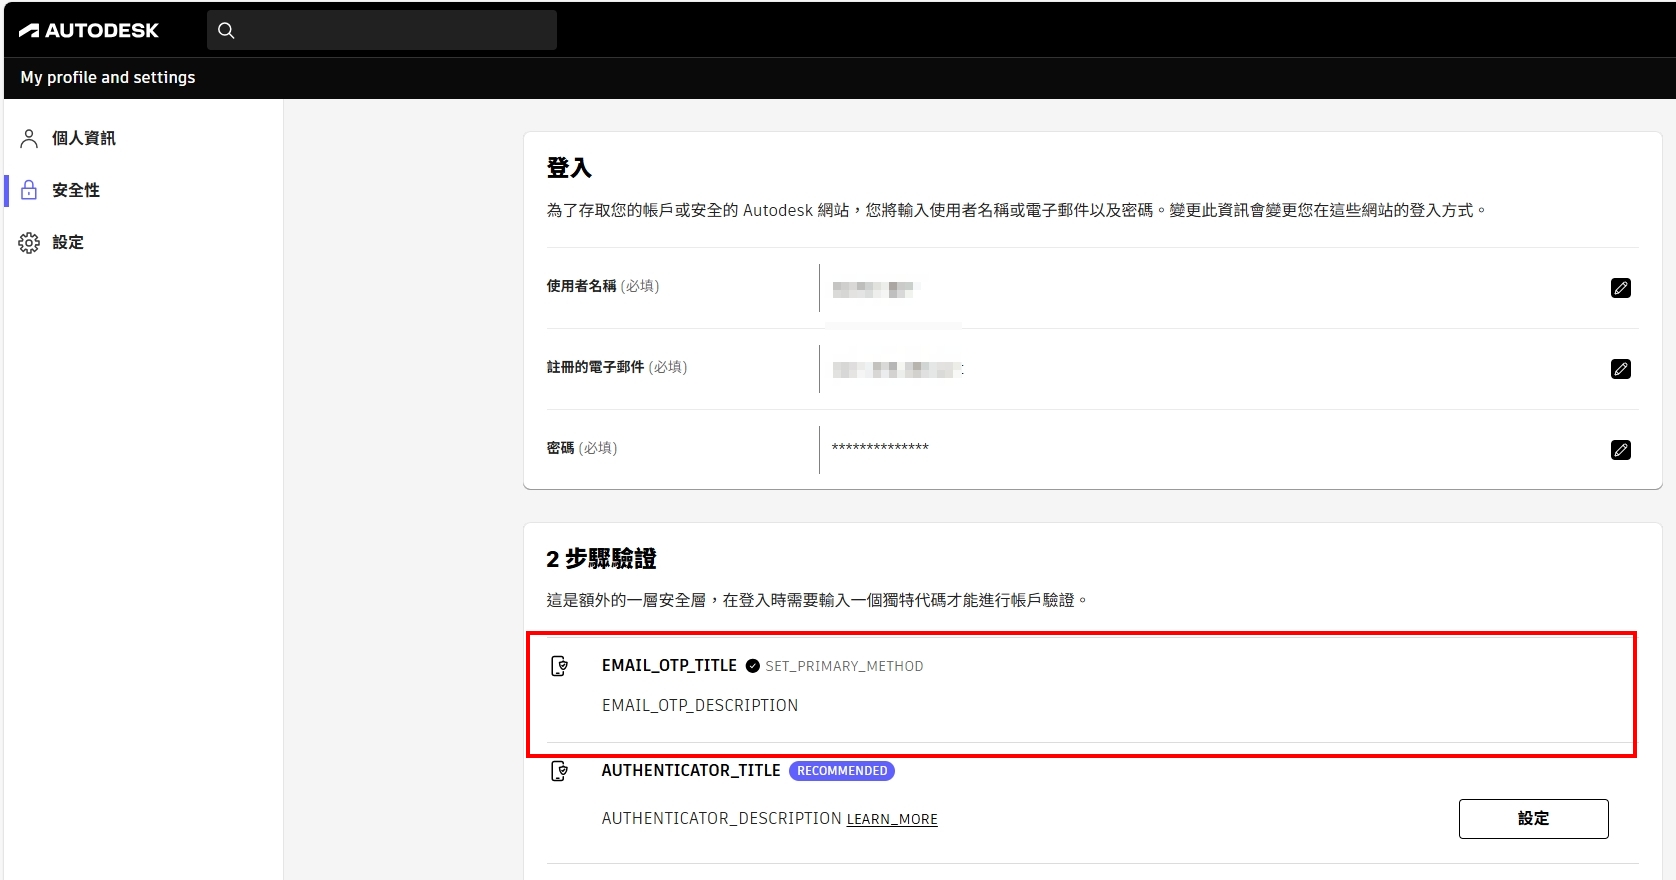This screenshot has height=880, width=1676.
Task: Click the pencil icon to change 密碼
Action: (x=1620, y=450)
